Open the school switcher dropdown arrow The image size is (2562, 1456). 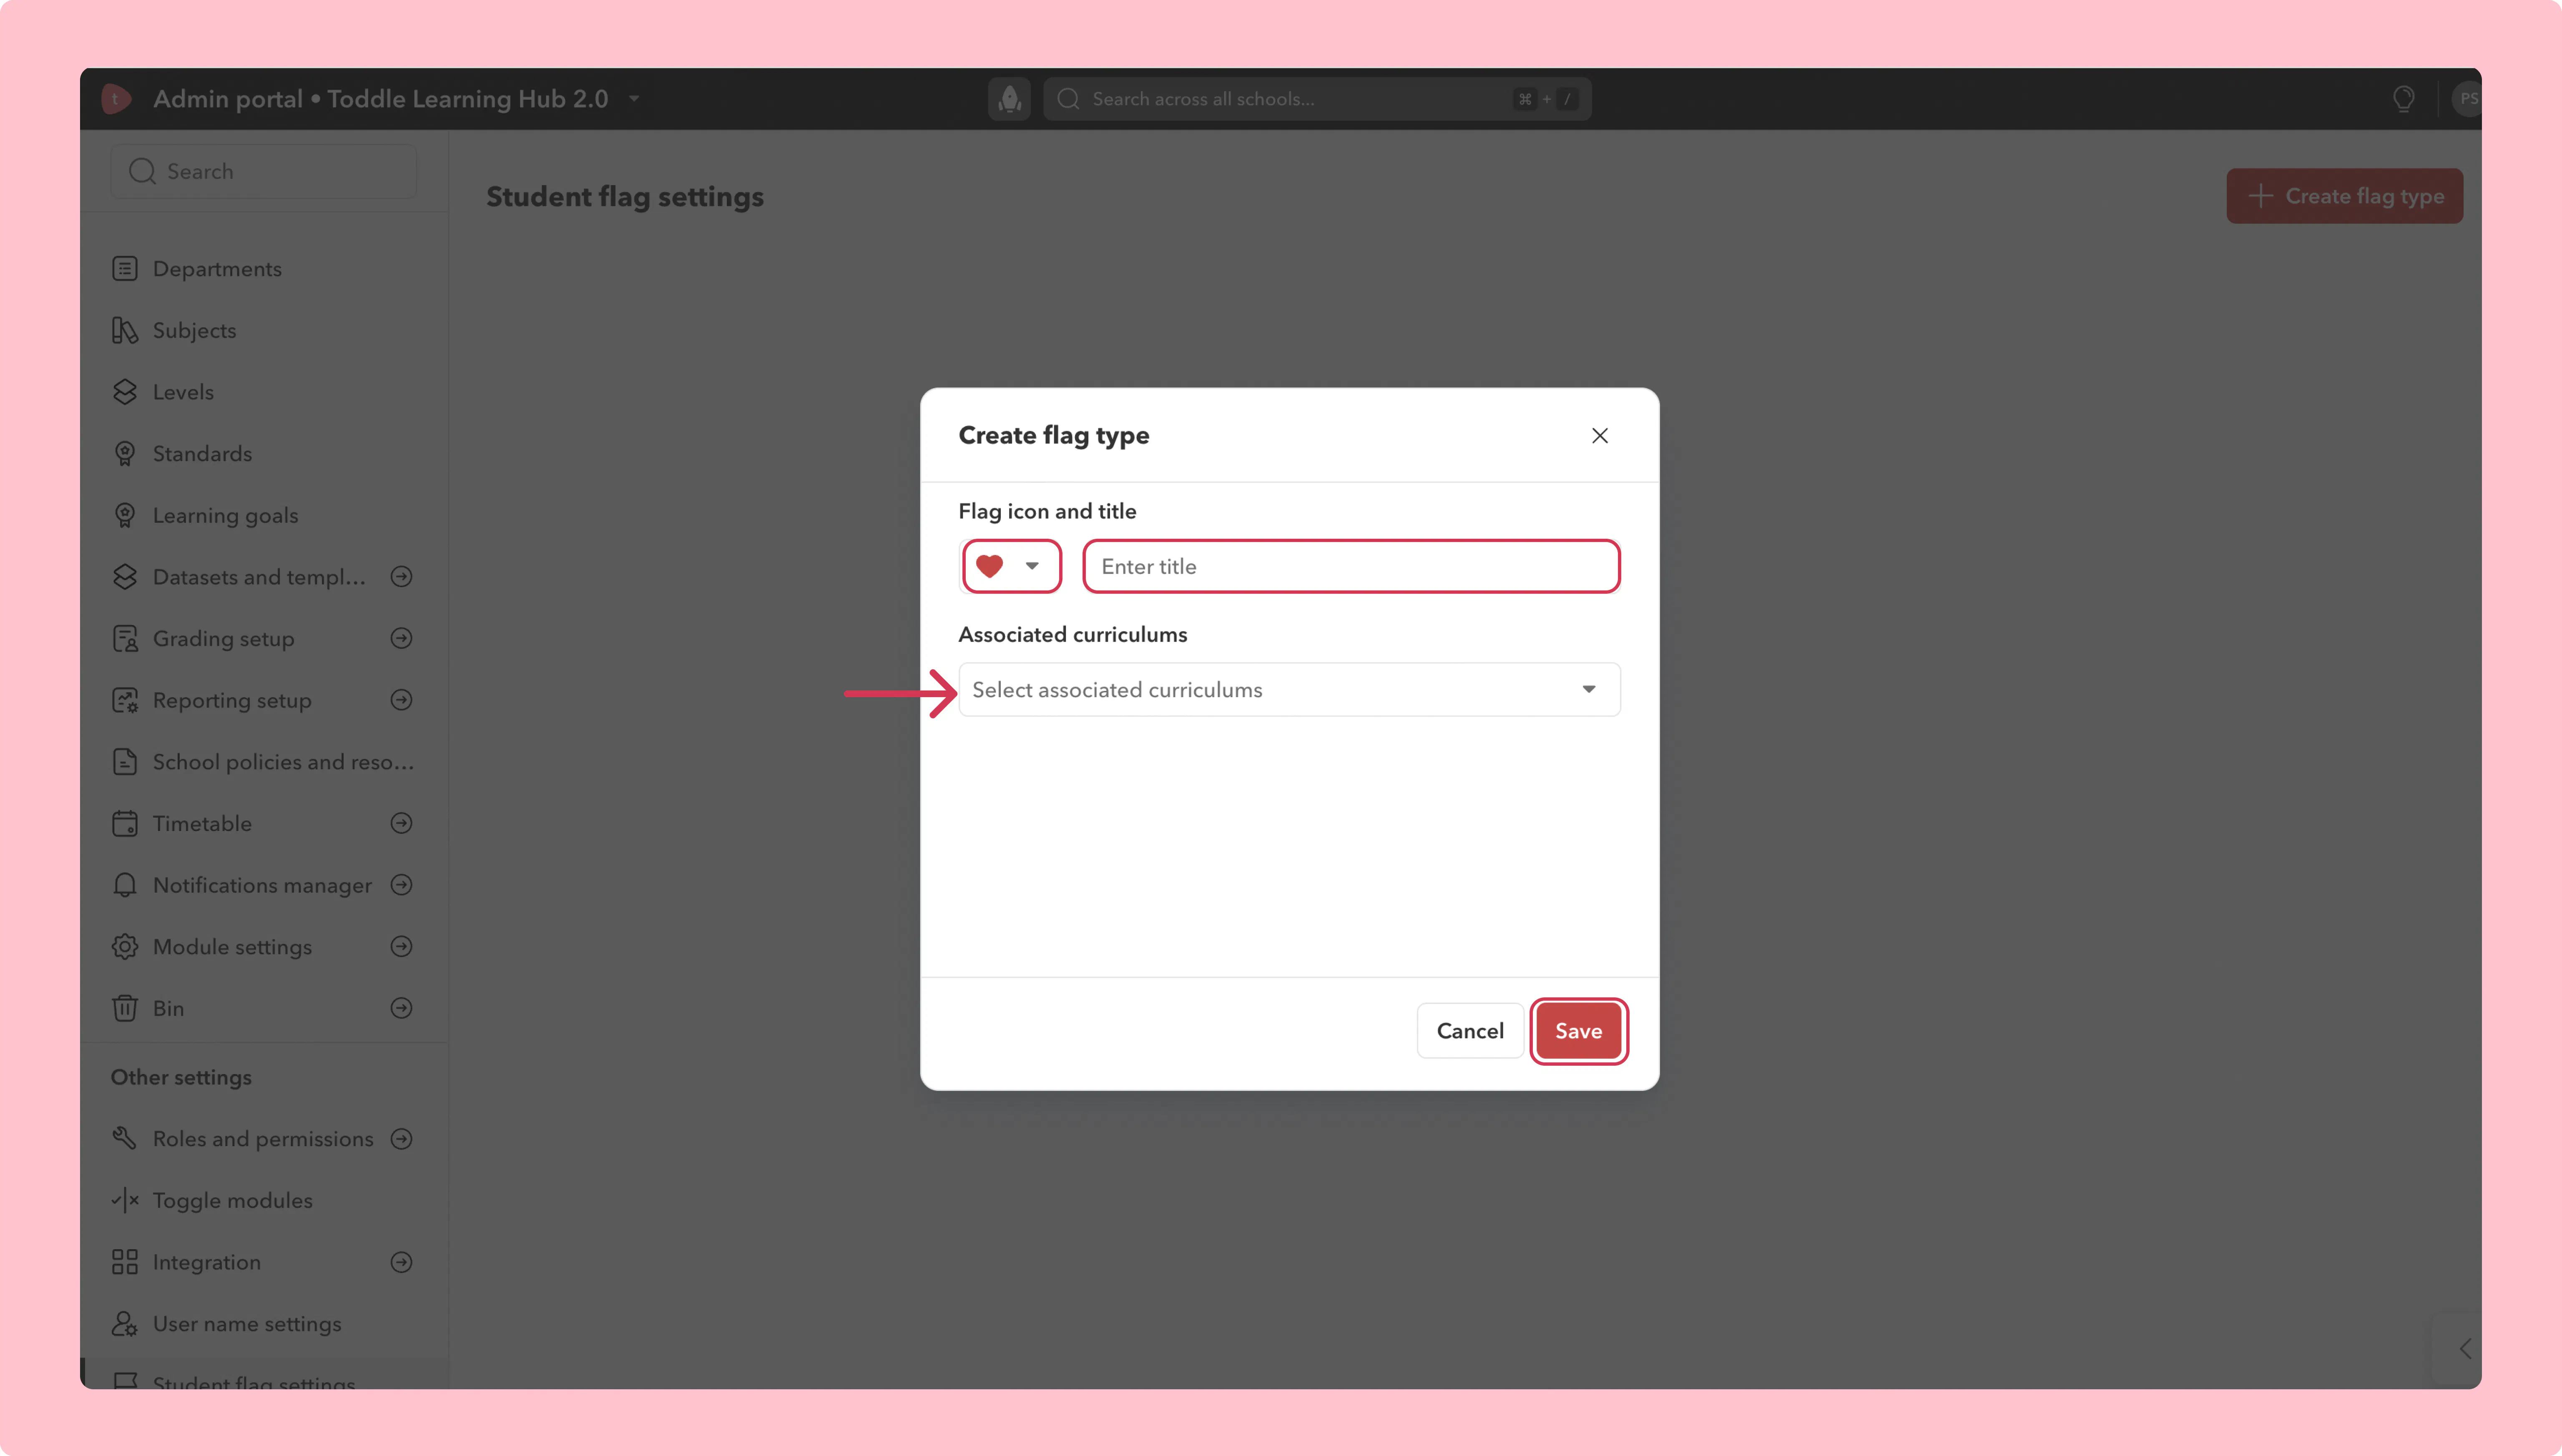pyautogui.click(x=634, y=99)
